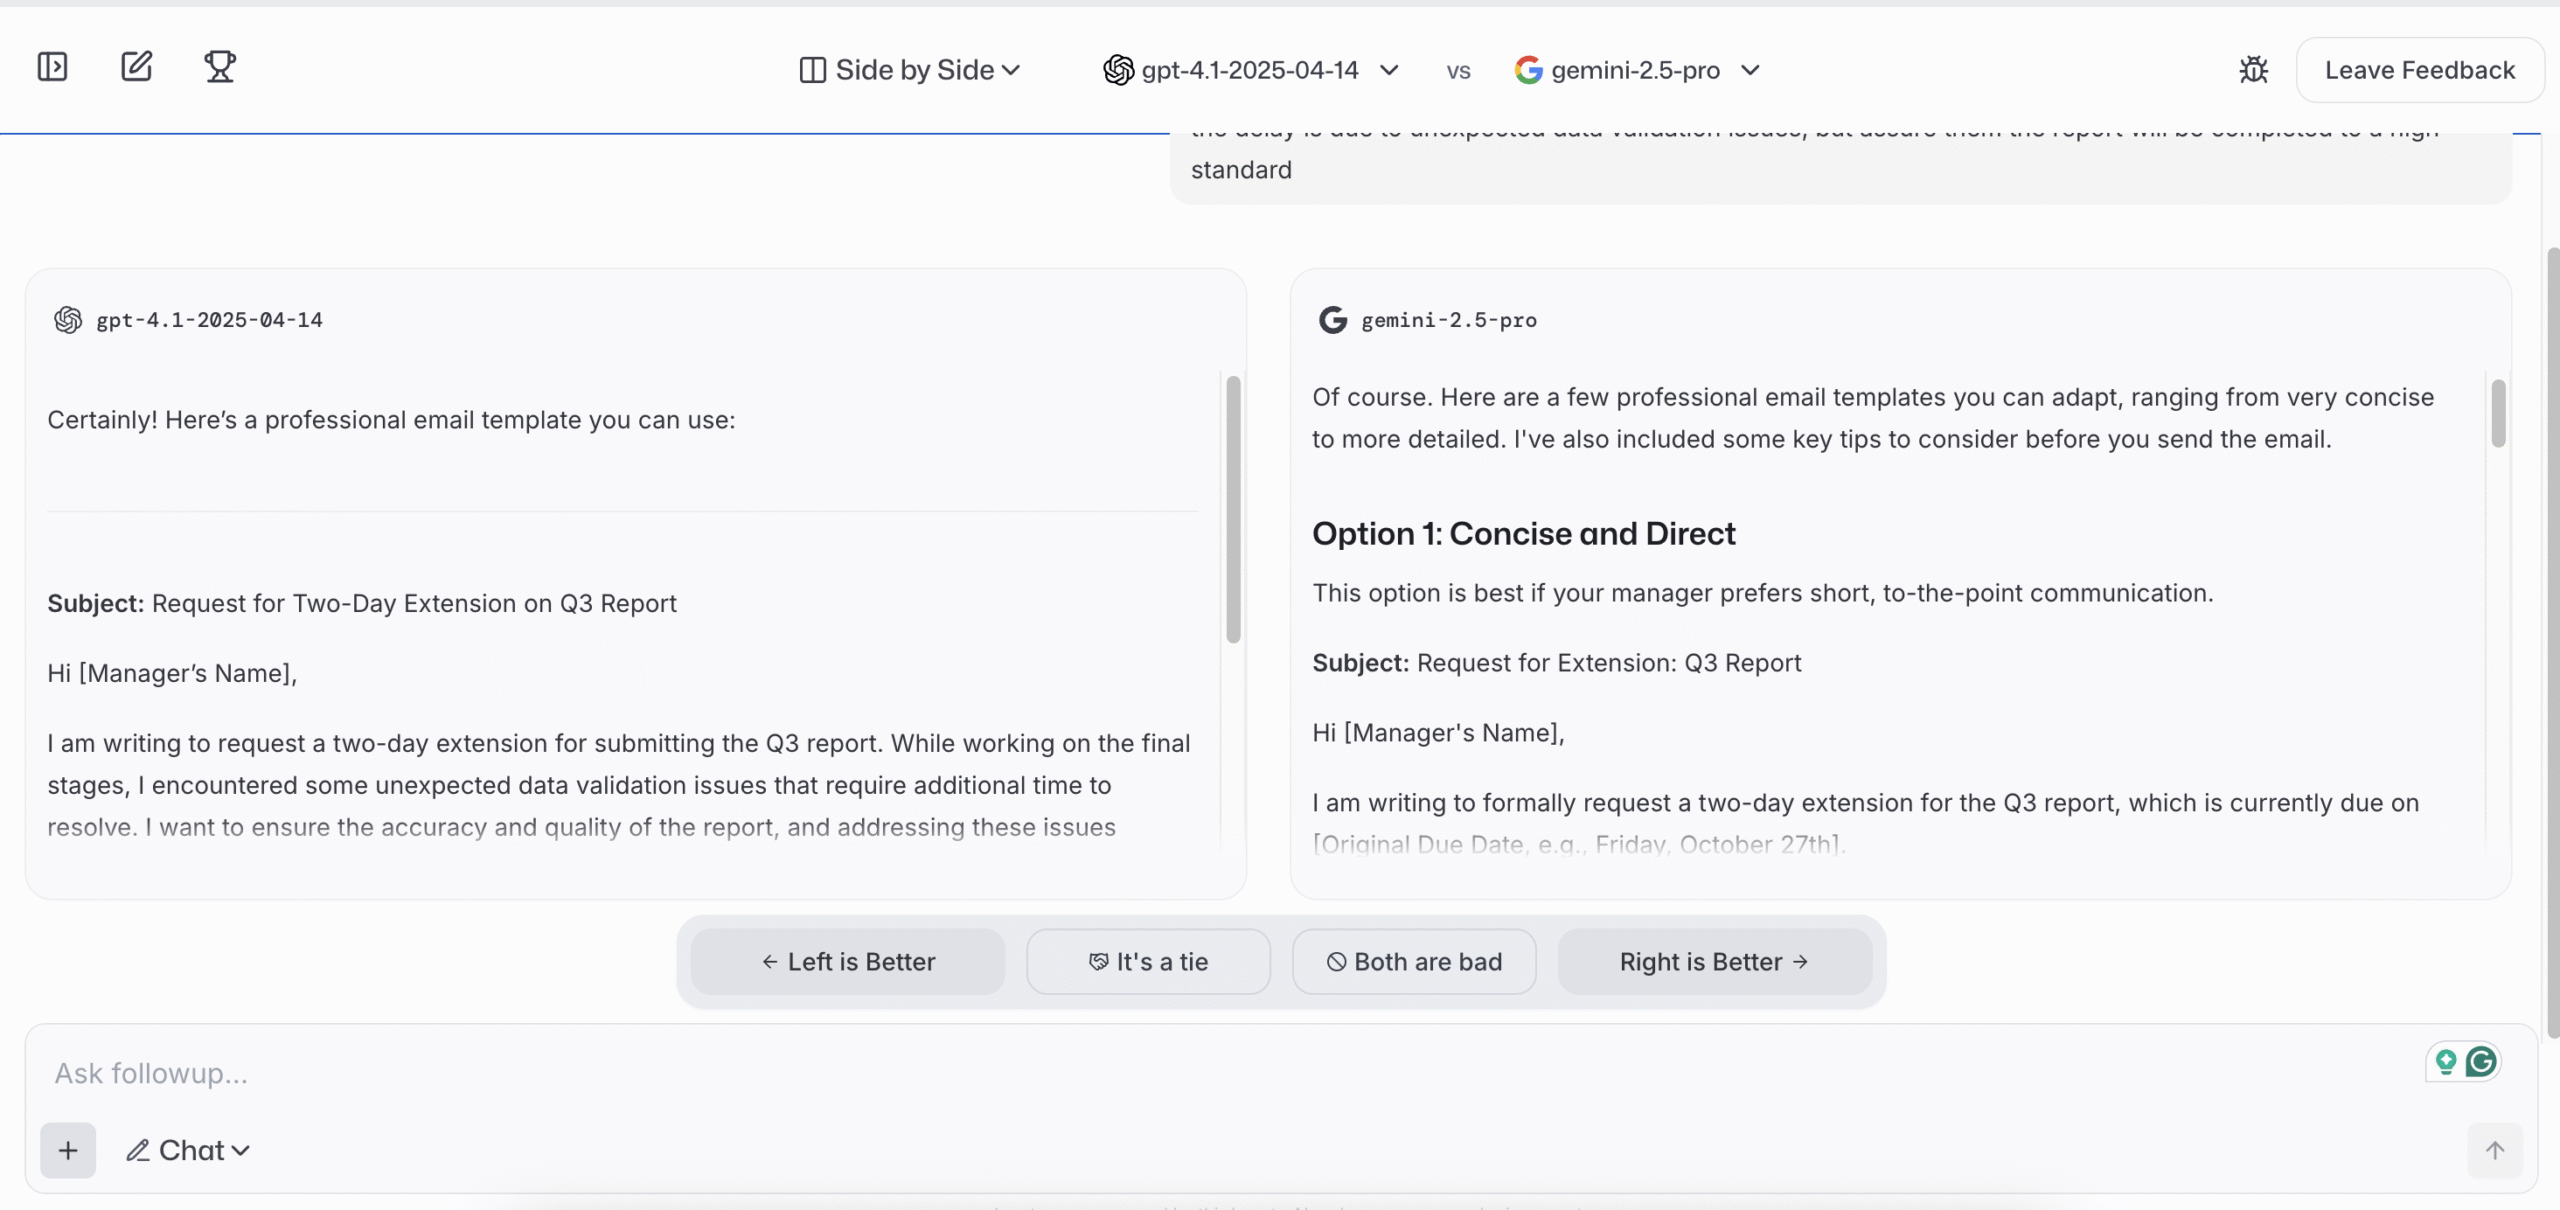The width and height of the screenshot is (2560, 1210).
Task: Click the plus attachment button
Action: [68, 1150]
